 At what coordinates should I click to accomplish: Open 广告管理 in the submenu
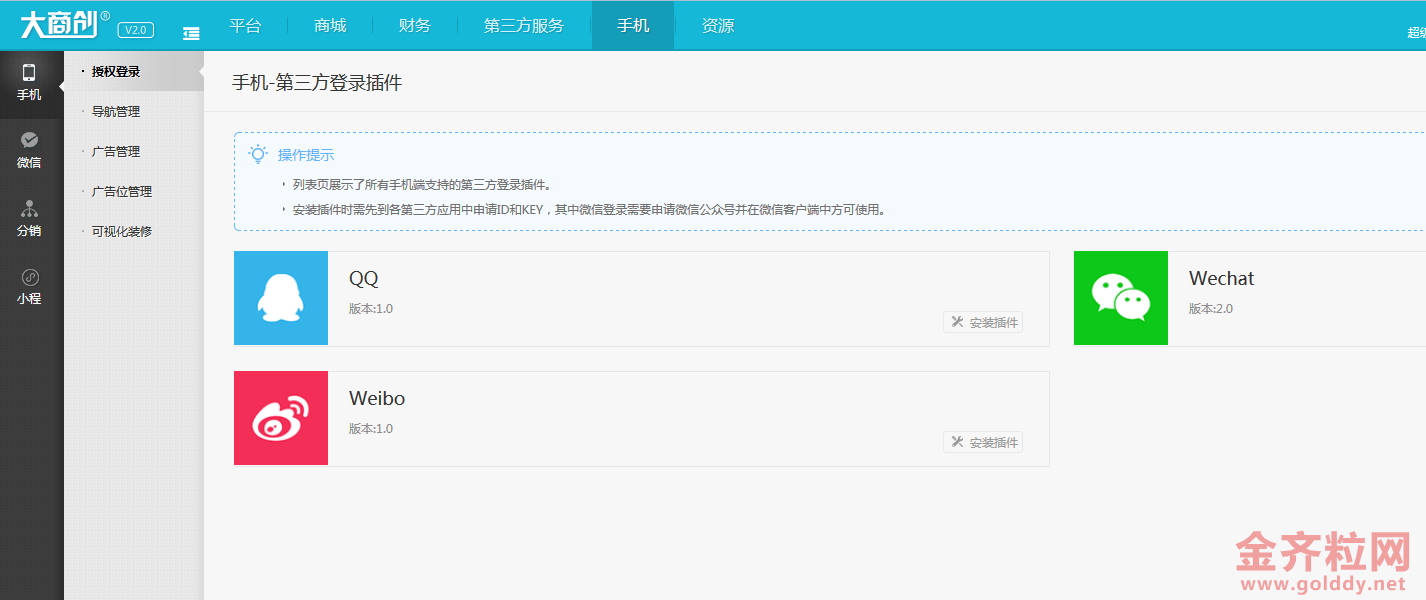pos(116,152)
